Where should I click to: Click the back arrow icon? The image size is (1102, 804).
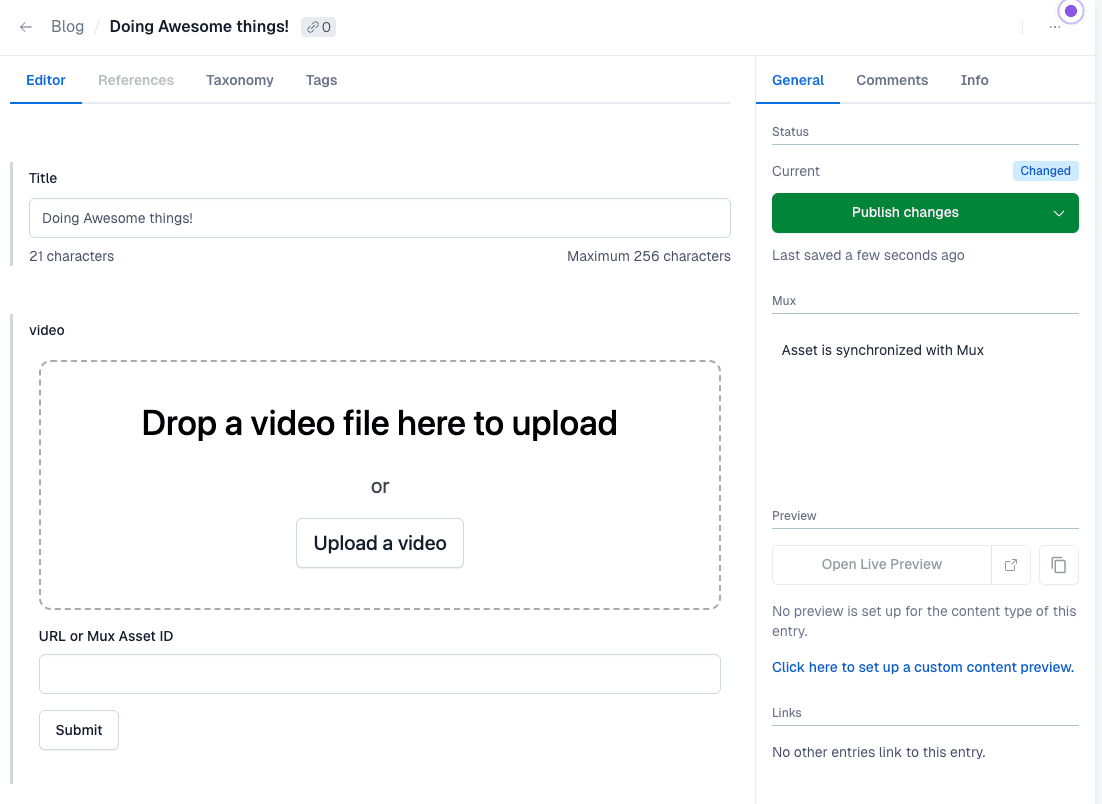tap(26, 27)
